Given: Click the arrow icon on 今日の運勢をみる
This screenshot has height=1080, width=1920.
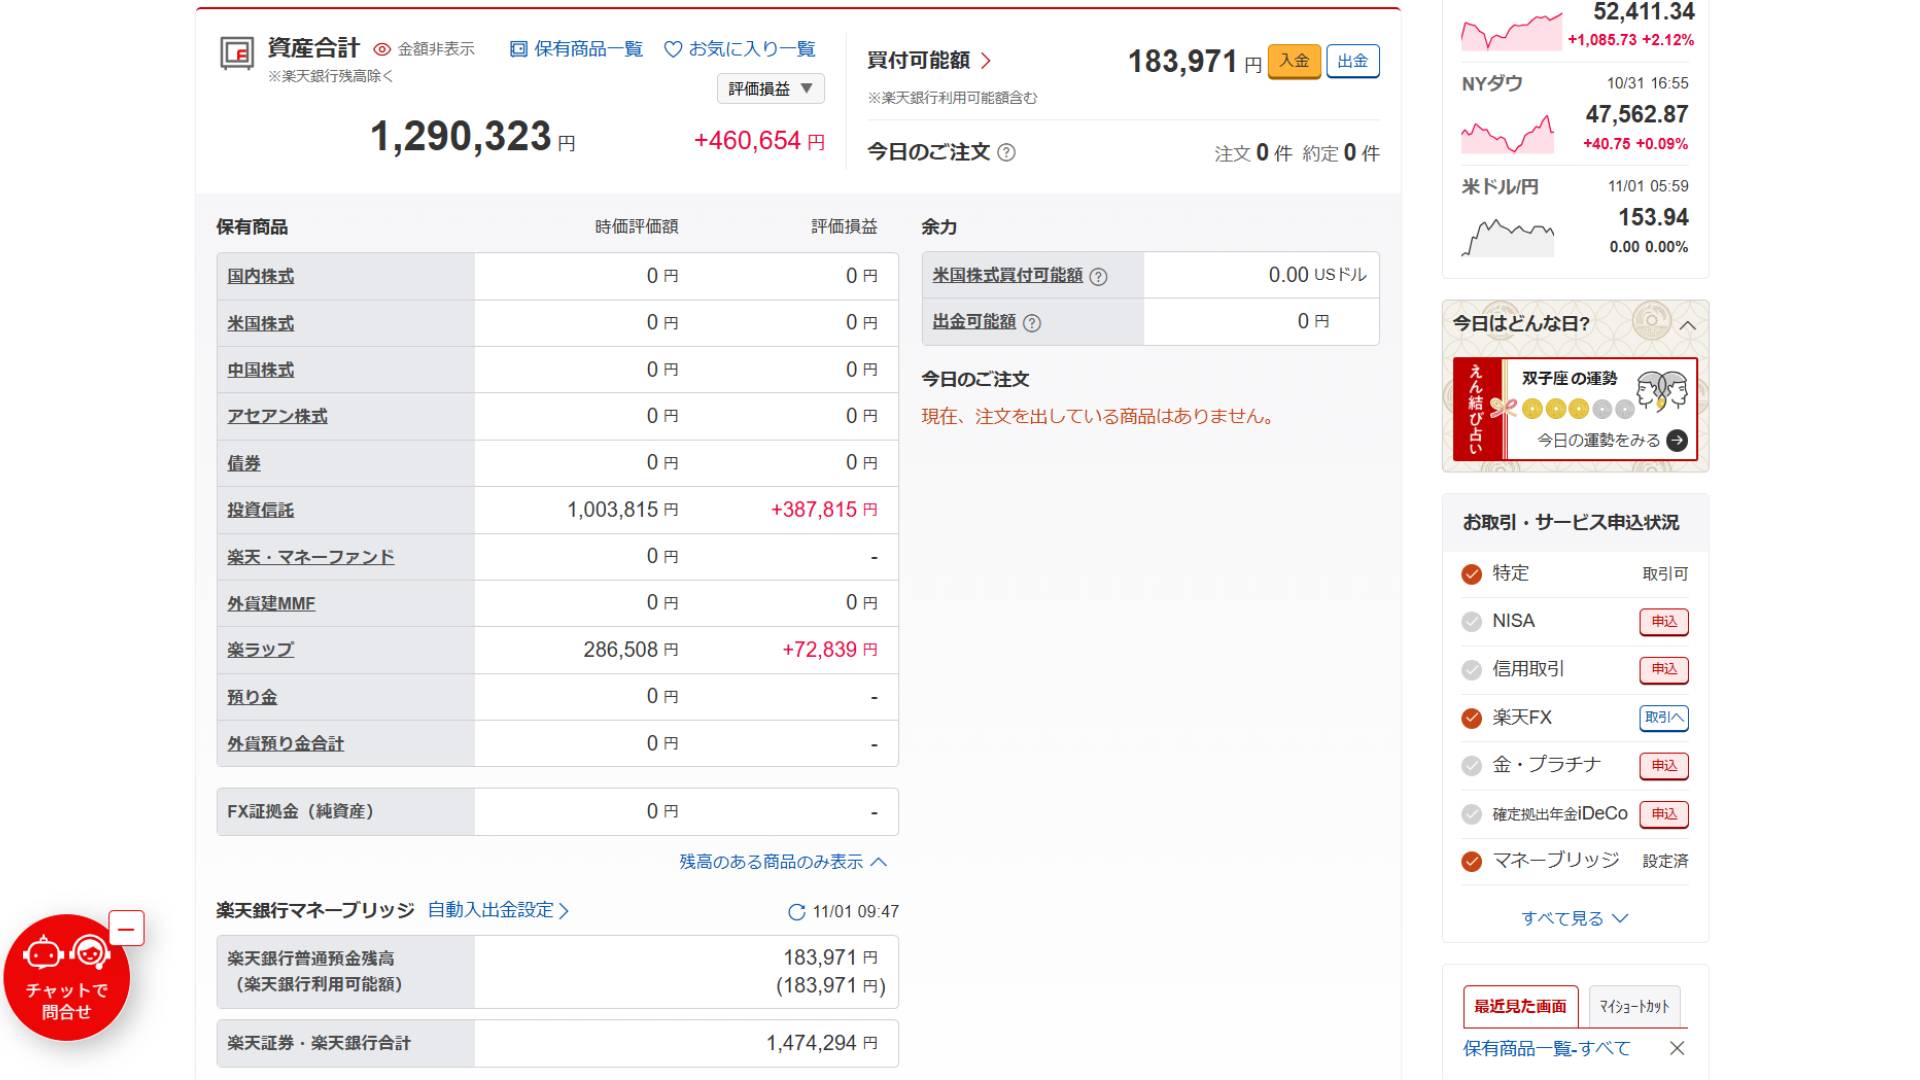Looking at the screenshot, I should point(1677,440).
